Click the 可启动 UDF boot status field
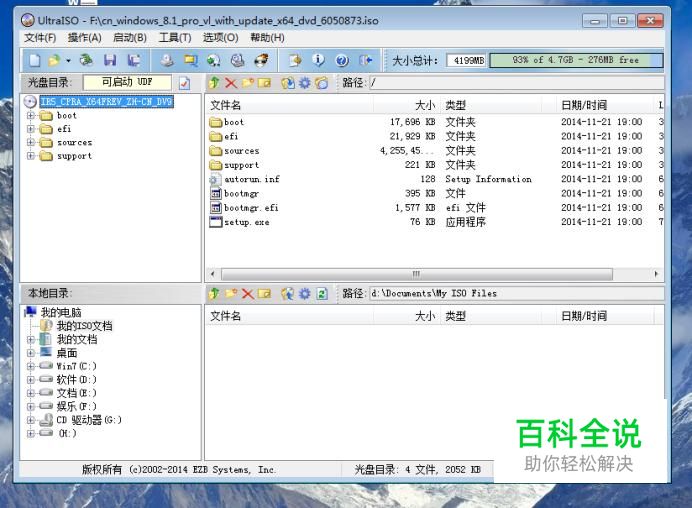The image size is (692, 508). tap(127, 82)
